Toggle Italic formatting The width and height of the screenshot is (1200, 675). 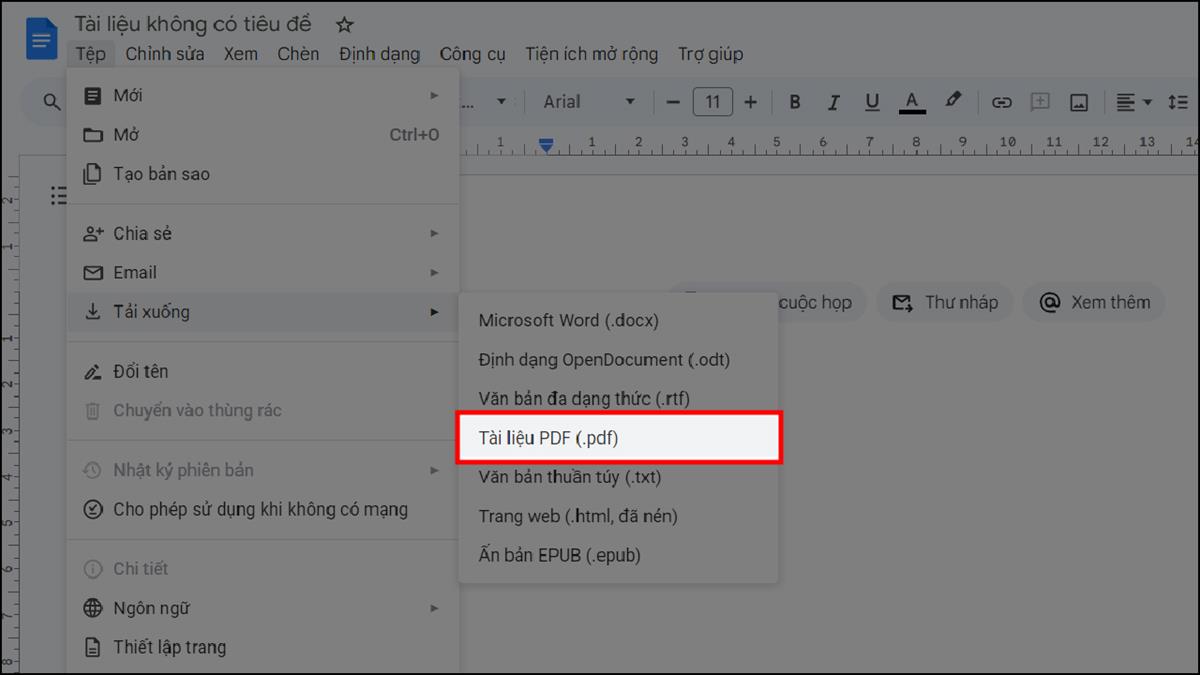coord(833,101)
